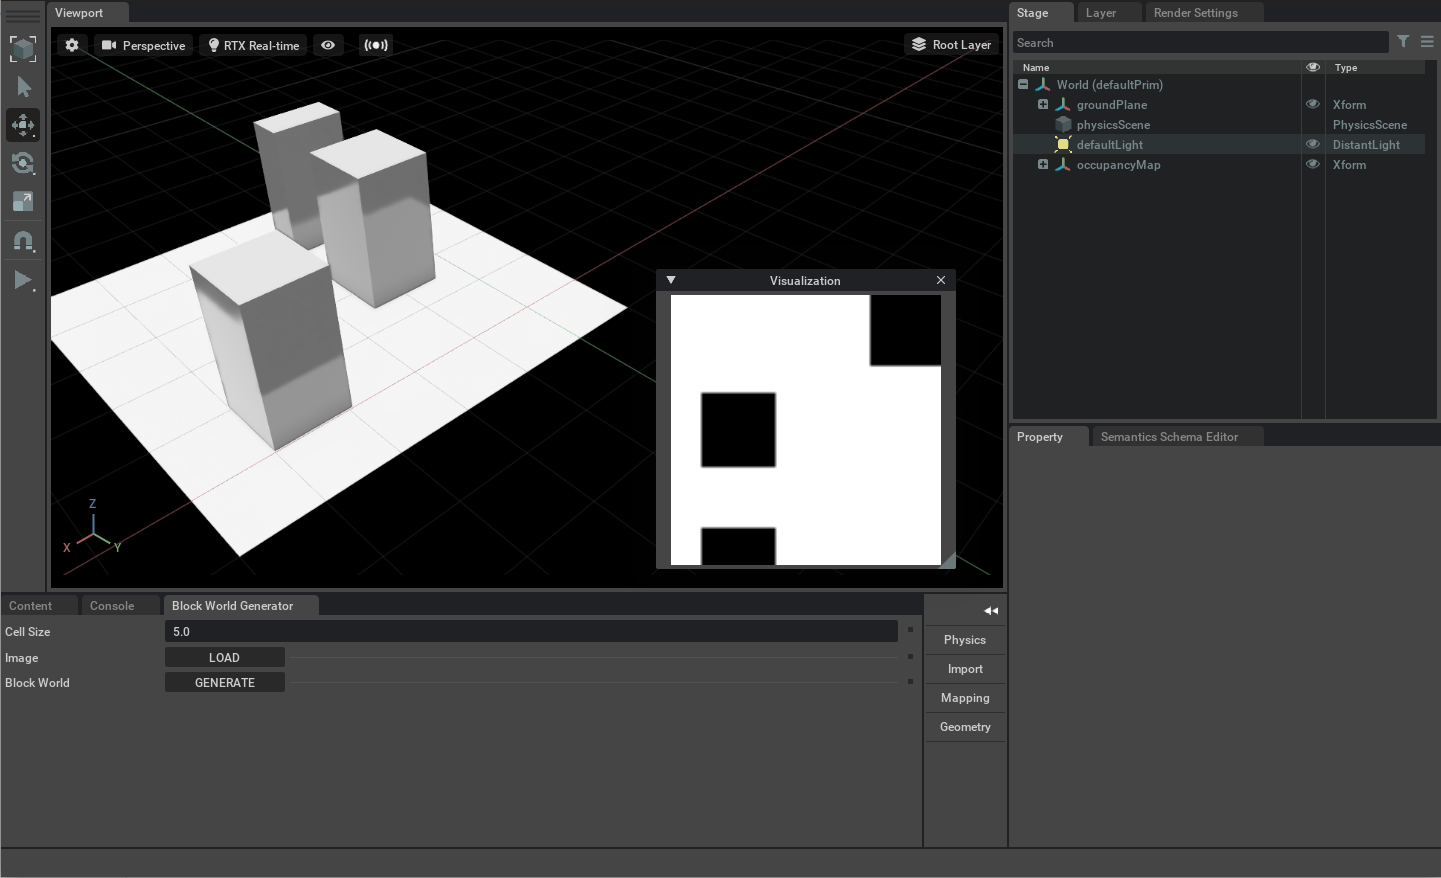Click the GENERATE button
Screen dimensions: 1441x878
(225, 683)
